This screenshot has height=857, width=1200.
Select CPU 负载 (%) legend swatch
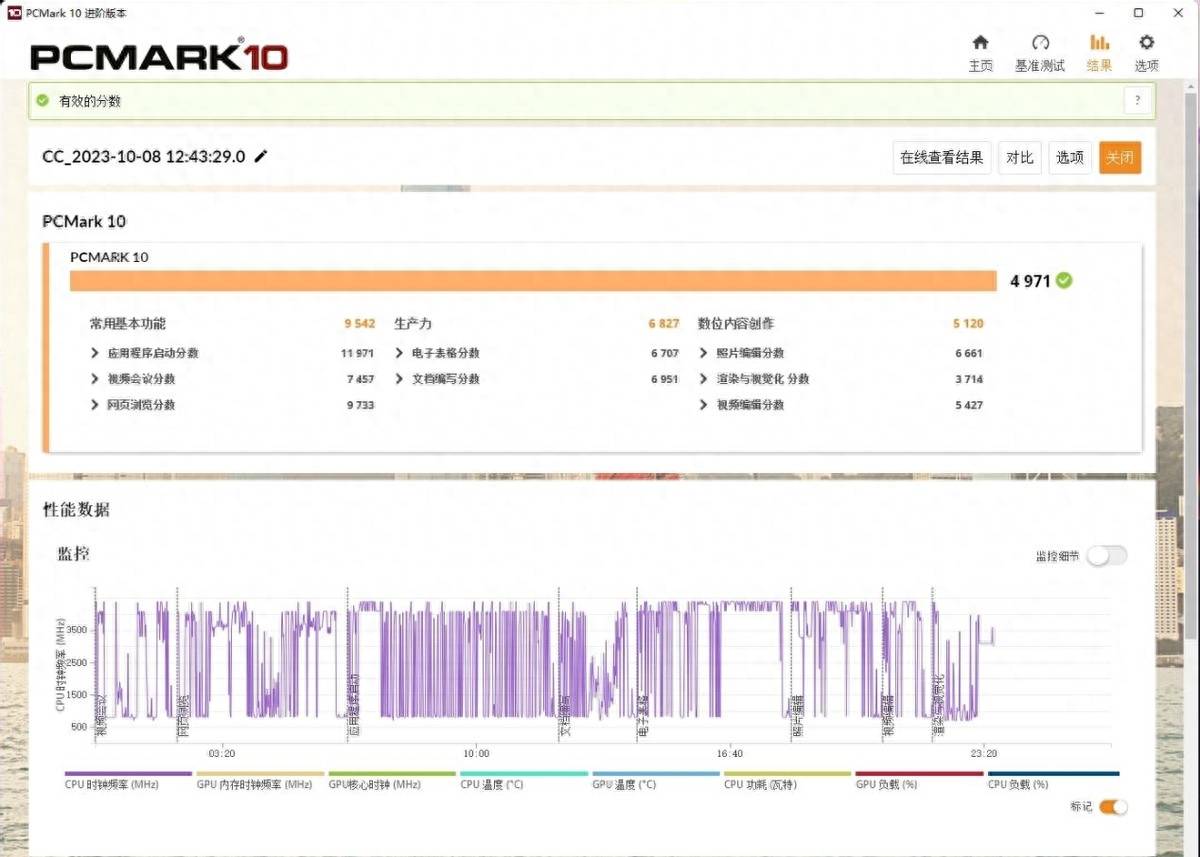[x=1052, y=773]
